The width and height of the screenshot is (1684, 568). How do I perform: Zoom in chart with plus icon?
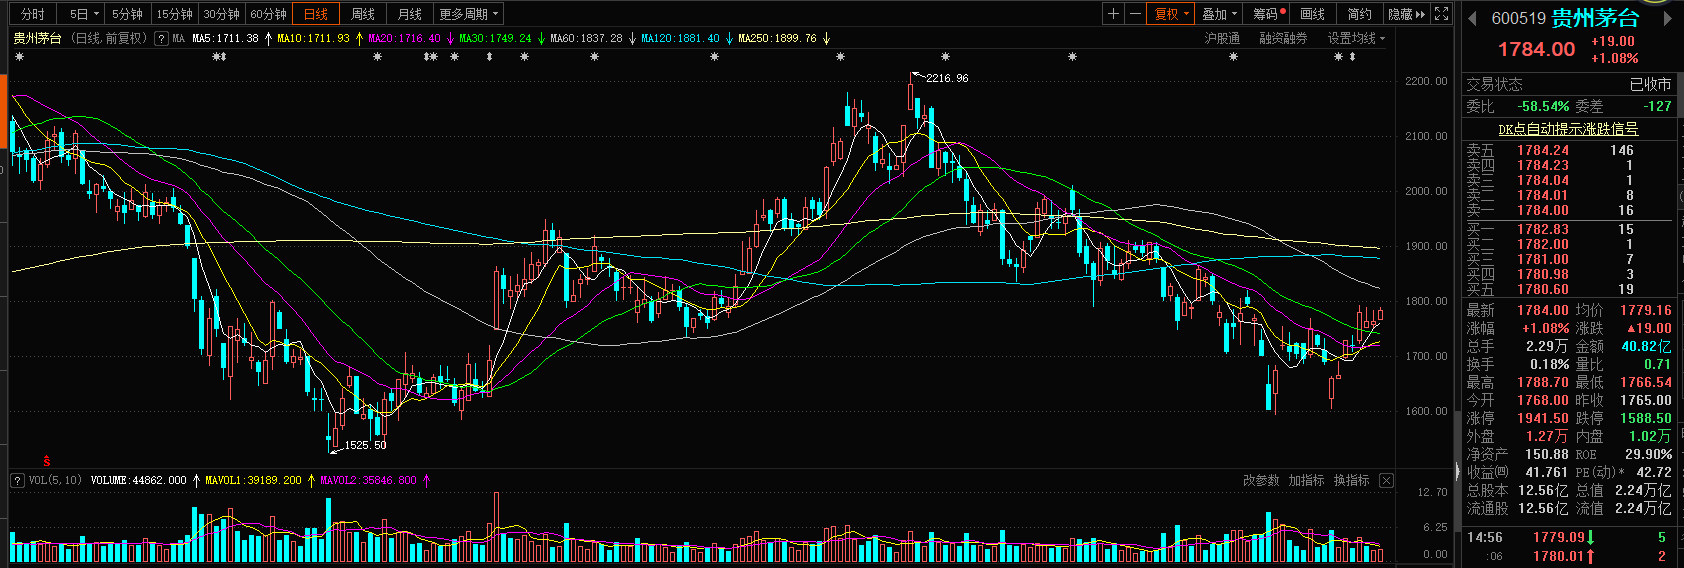pos(1113,14)
